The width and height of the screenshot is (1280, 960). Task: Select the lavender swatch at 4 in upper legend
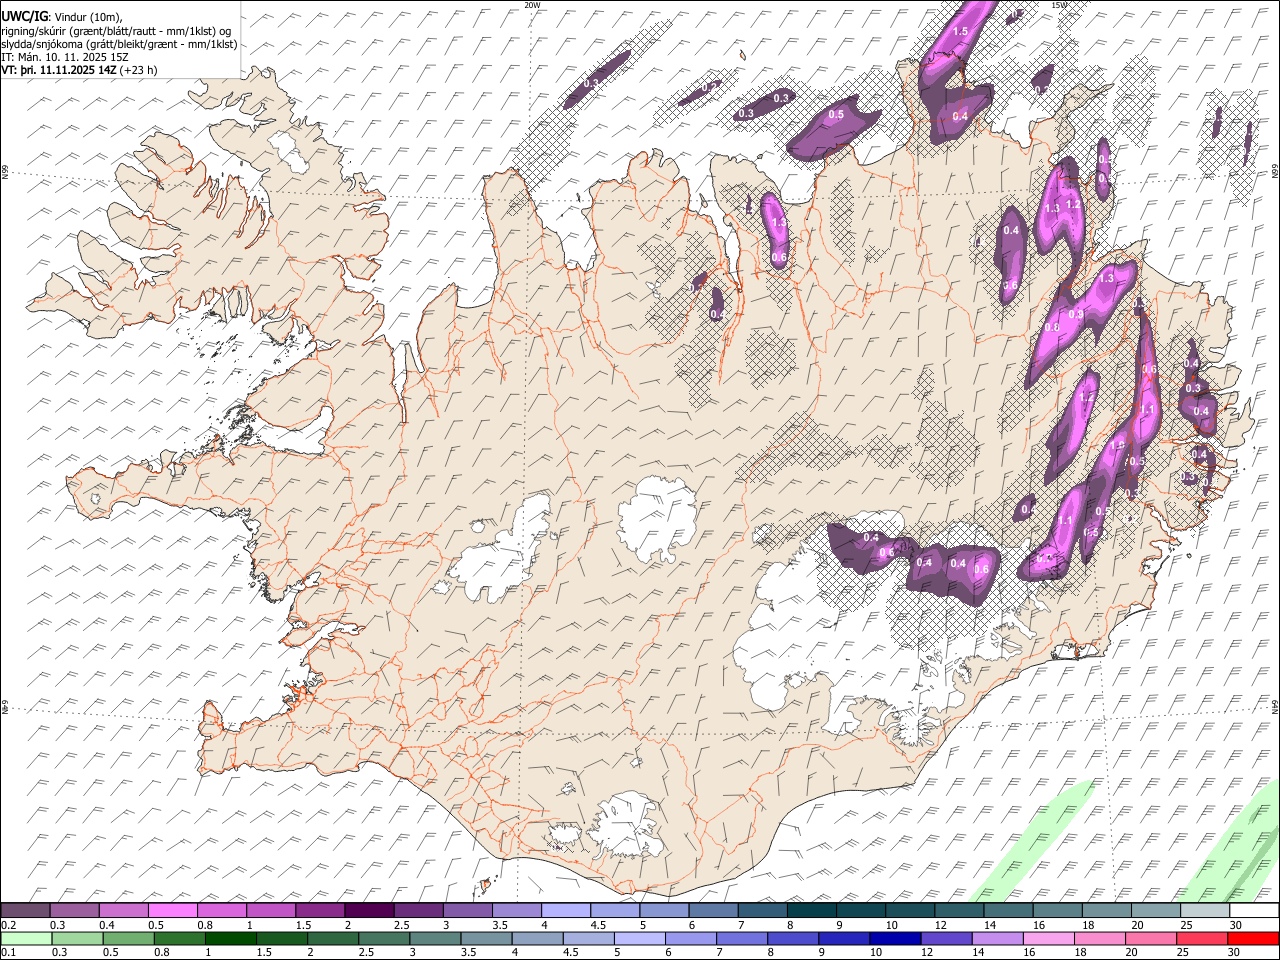(x=565, y=911)
